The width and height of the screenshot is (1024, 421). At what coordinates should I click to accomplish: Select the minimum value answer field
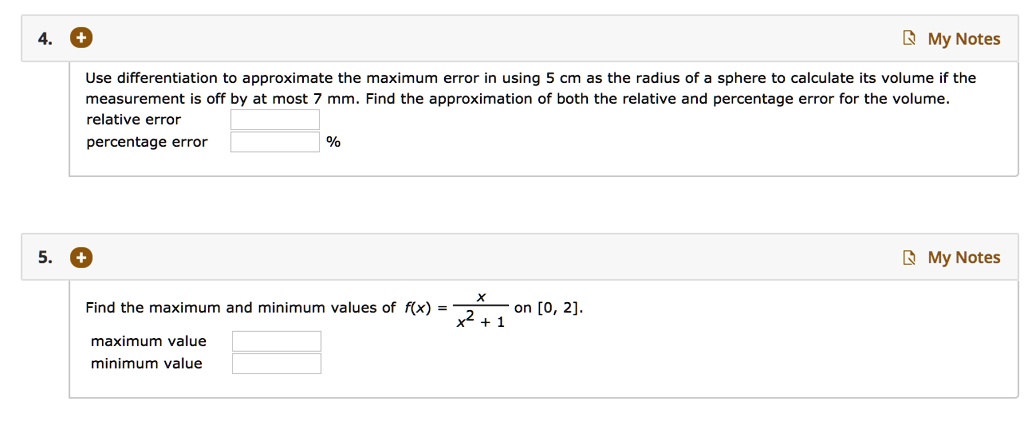277,364
